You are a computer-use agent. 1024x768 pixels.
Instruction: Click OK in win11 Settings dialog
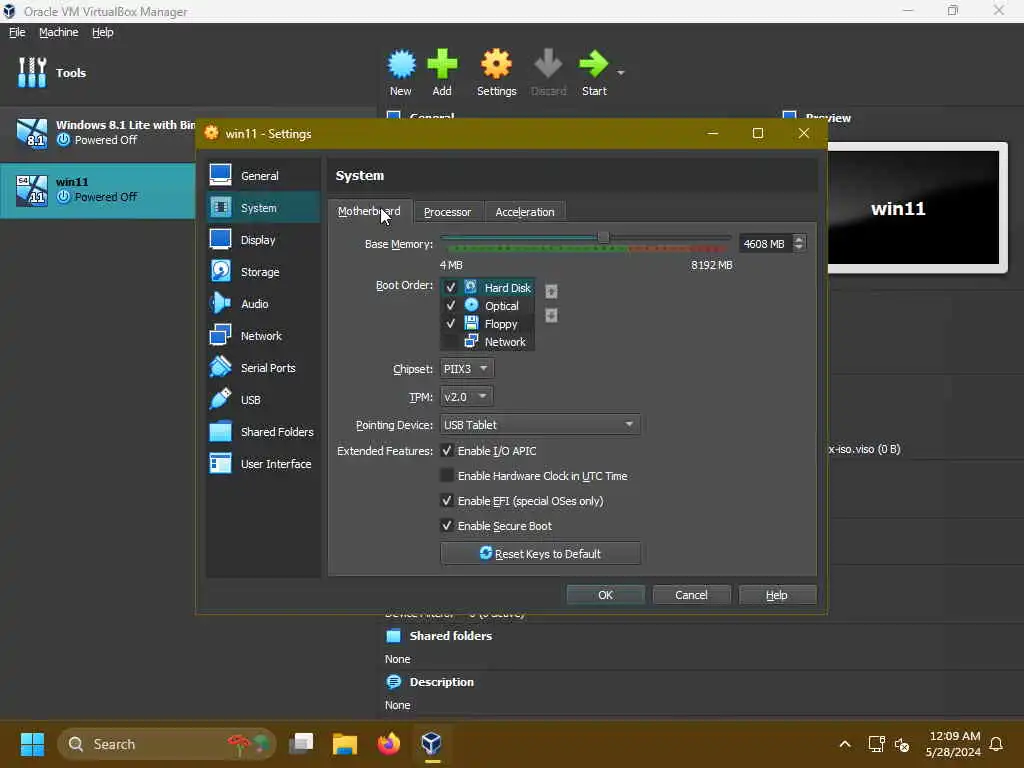click(605, 595)
